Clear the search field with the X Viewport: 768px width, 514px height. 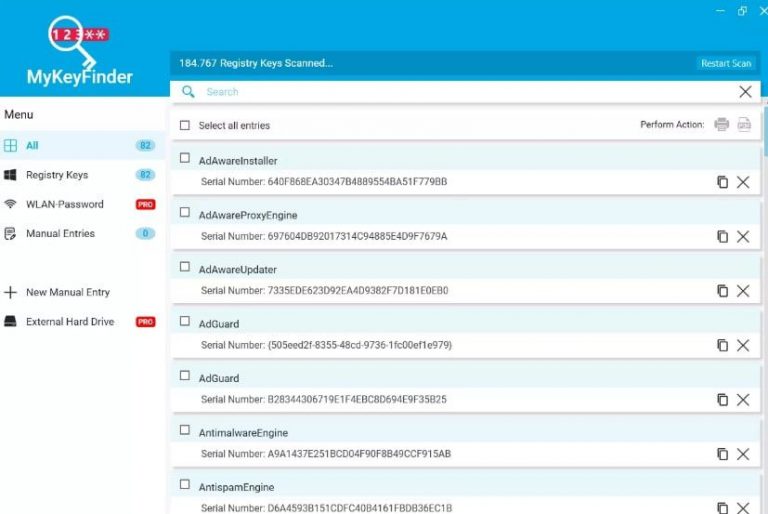click(745, 92)
